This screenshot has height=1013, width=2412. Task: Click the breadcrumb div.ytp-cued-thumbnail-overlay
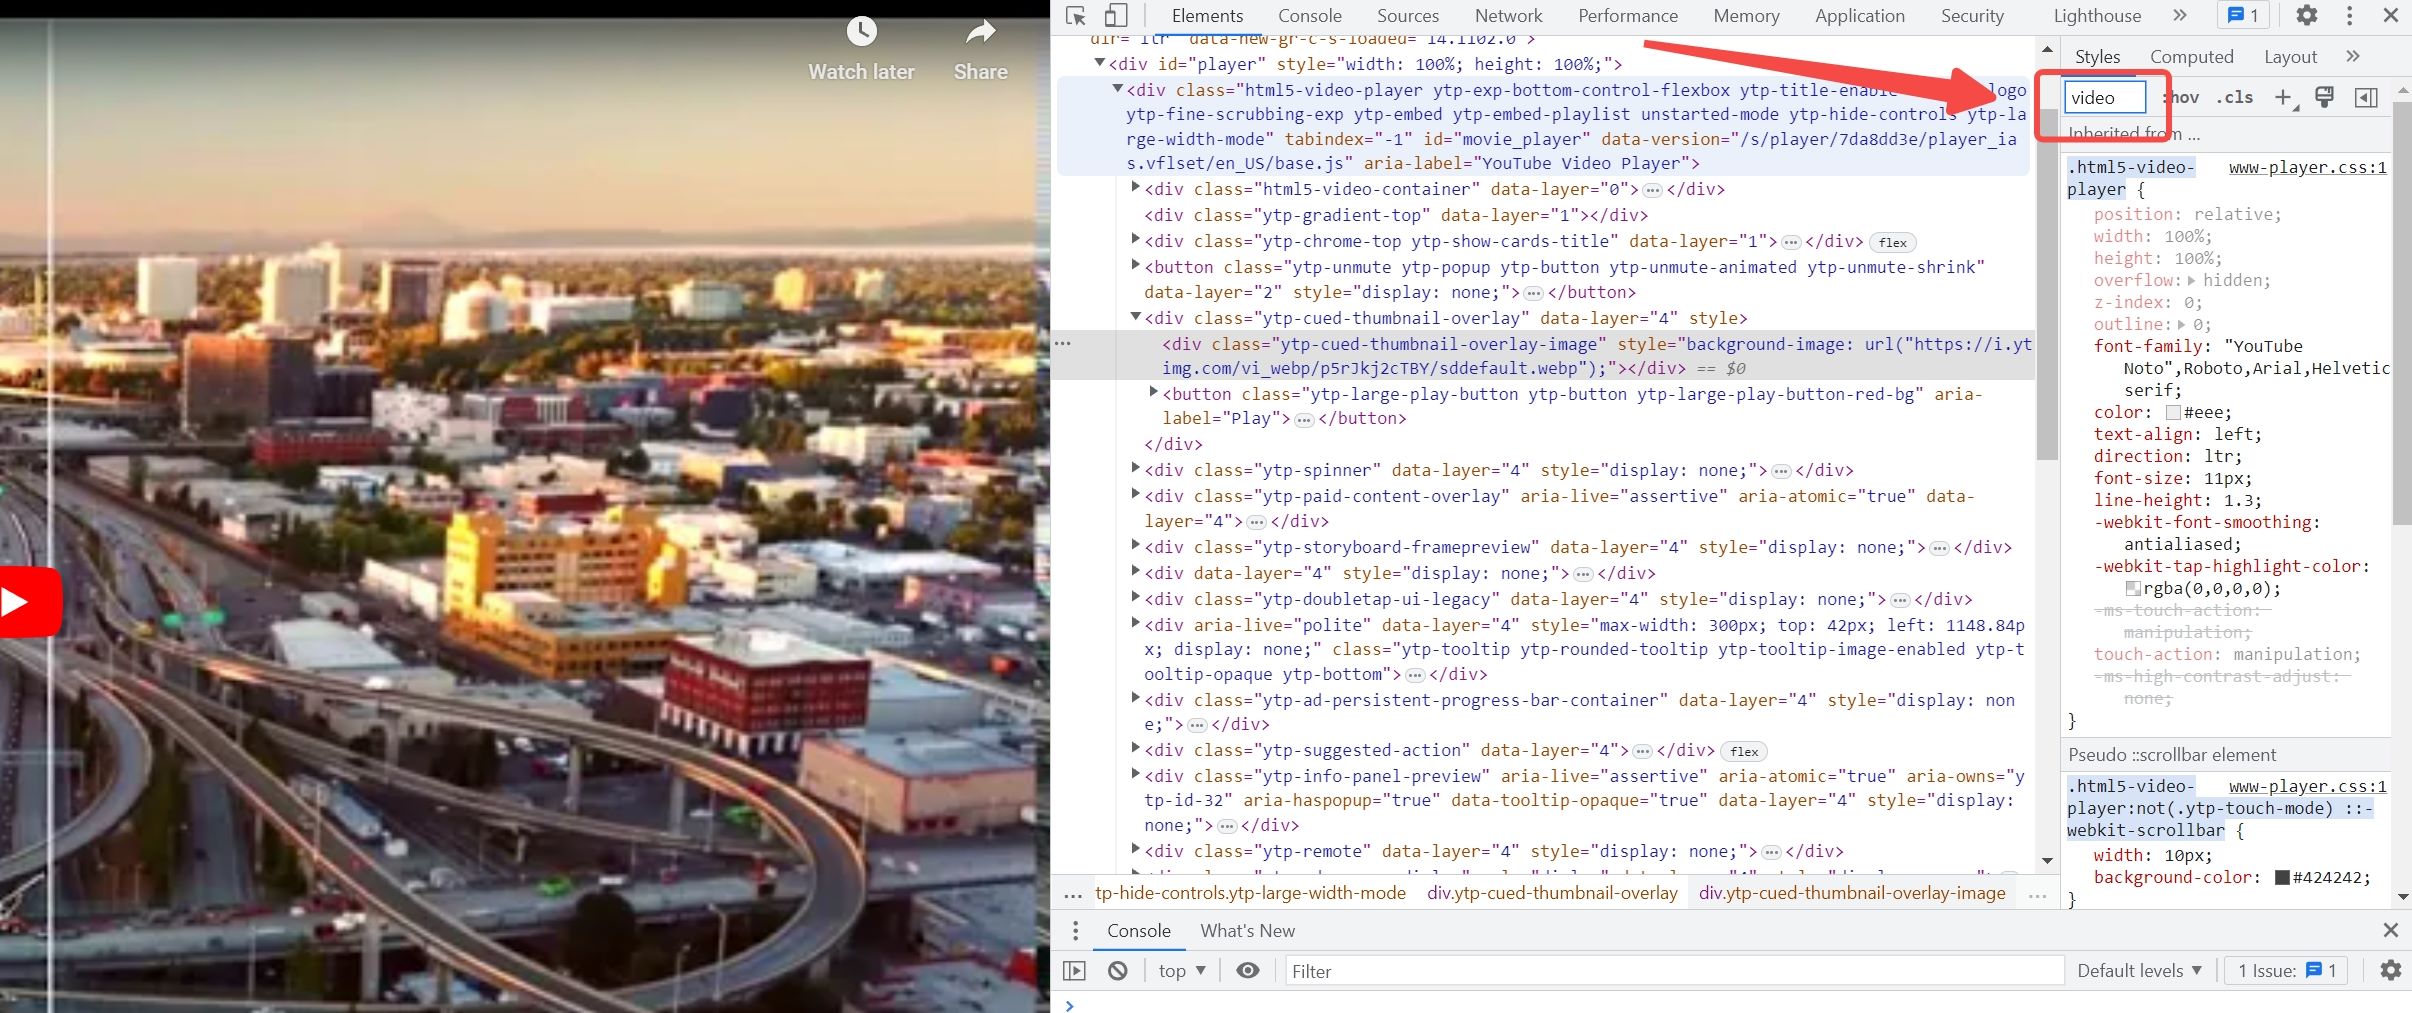[1552, 893]
